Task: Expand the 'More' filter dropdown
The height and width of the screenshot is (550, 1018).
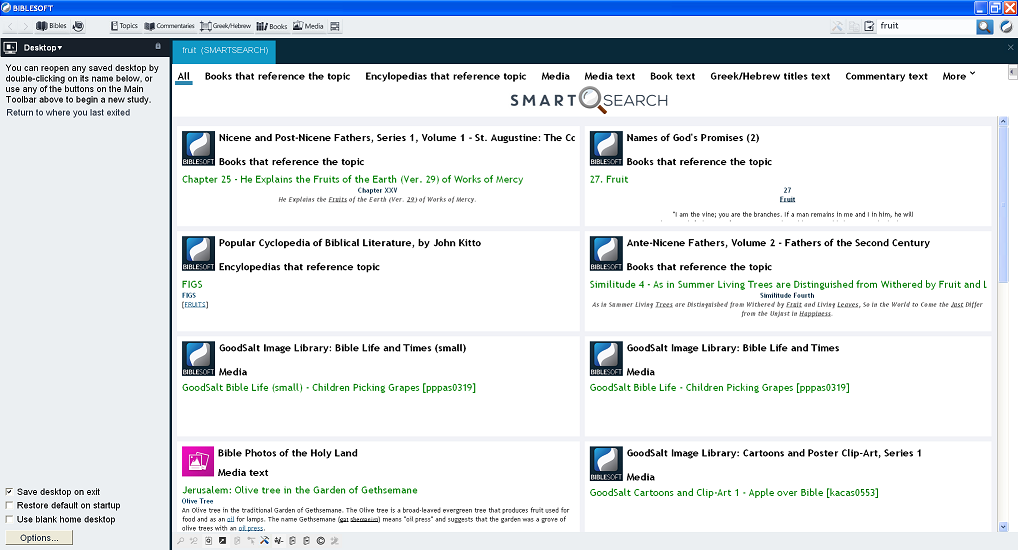Action: click(958, 77)
